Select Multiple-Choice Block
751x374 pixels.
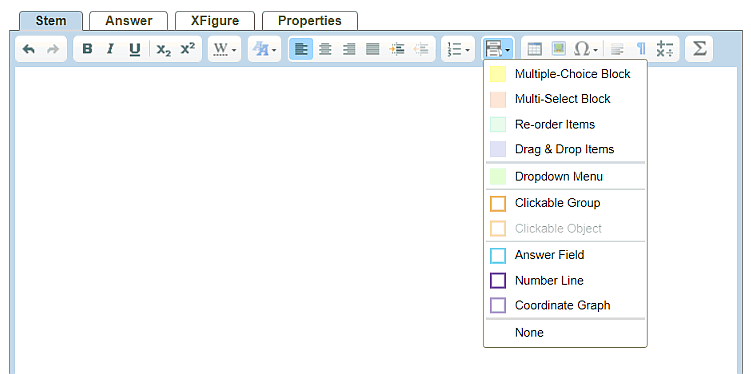pos(565,74)
